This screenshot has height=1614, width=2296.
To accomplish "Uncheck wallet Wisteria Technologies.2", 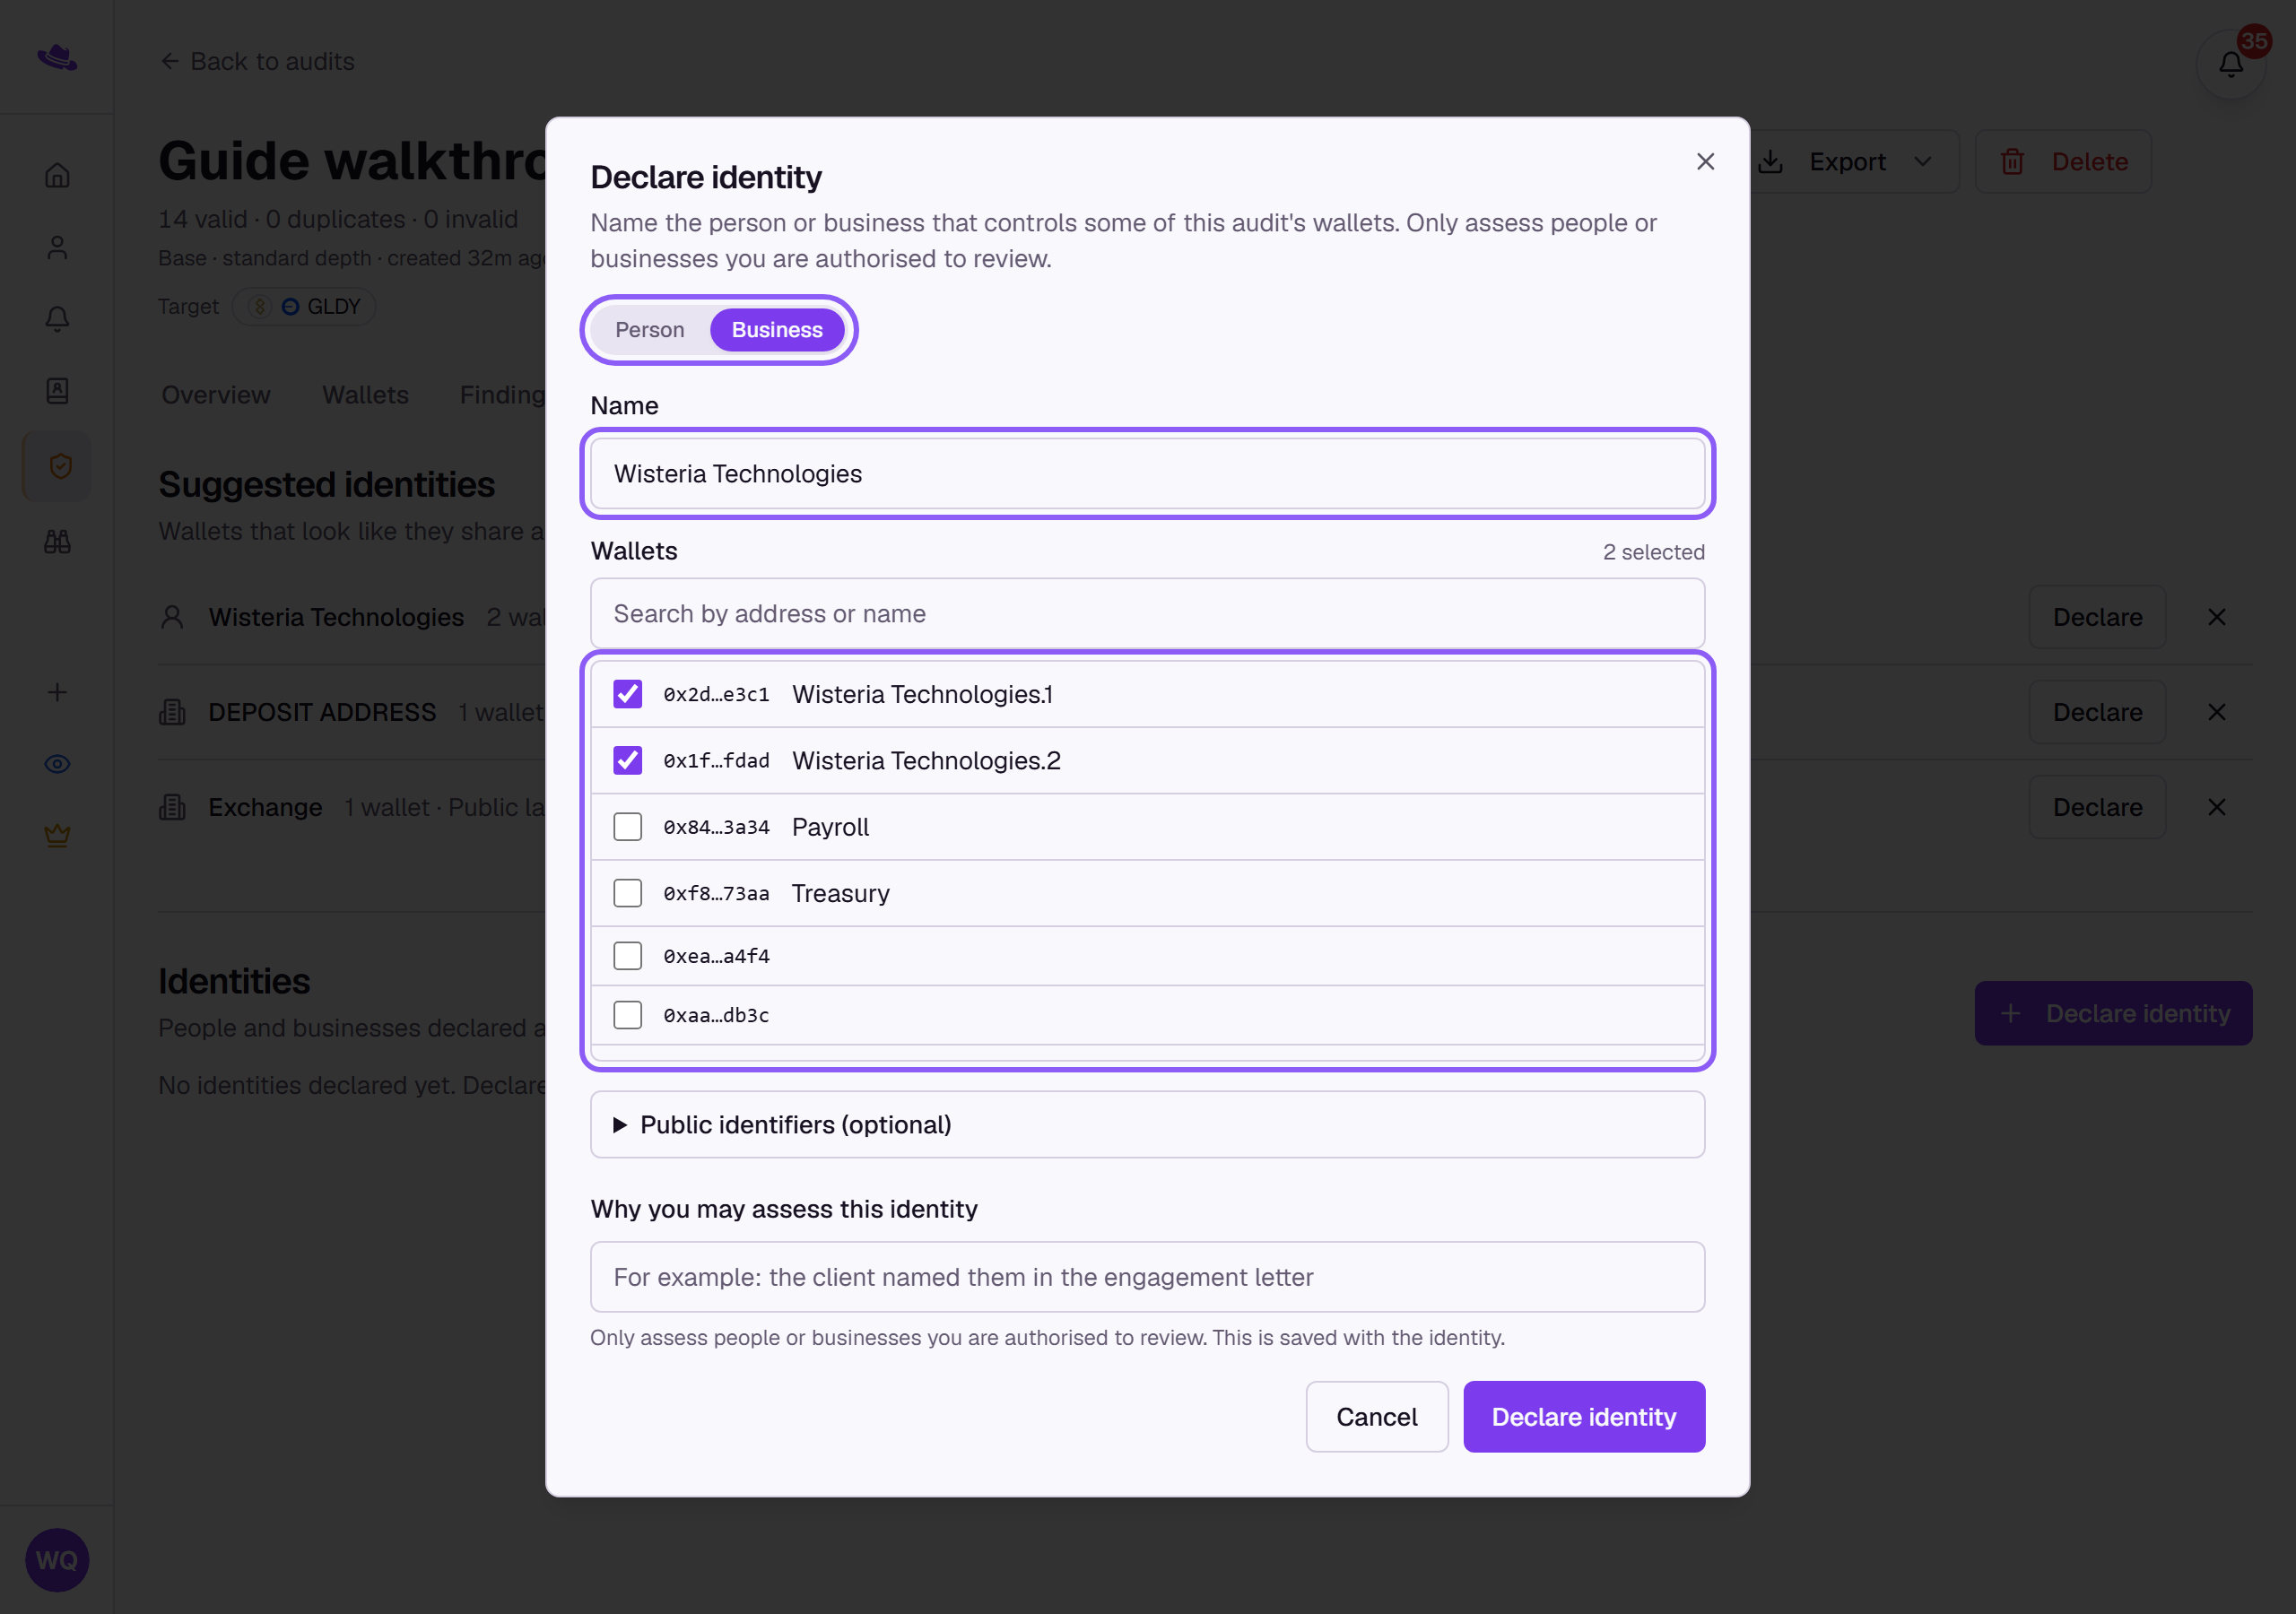I will point(627,761).
